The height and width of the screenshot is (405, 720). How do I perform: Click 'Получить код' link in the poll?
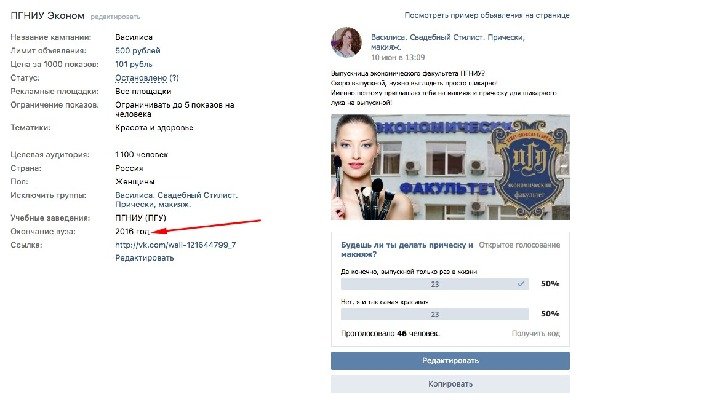point(536,333)
